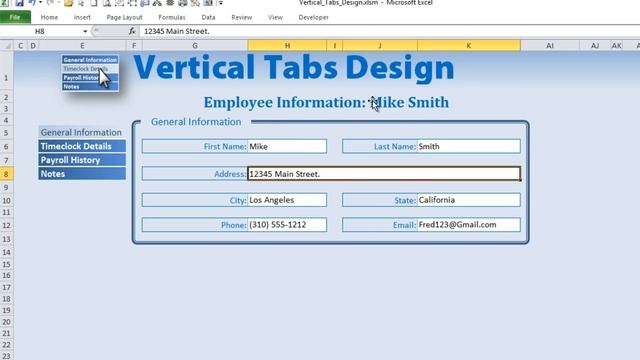Open the Payroll History vertical tab
640x360 pixels.
(82, 160)
